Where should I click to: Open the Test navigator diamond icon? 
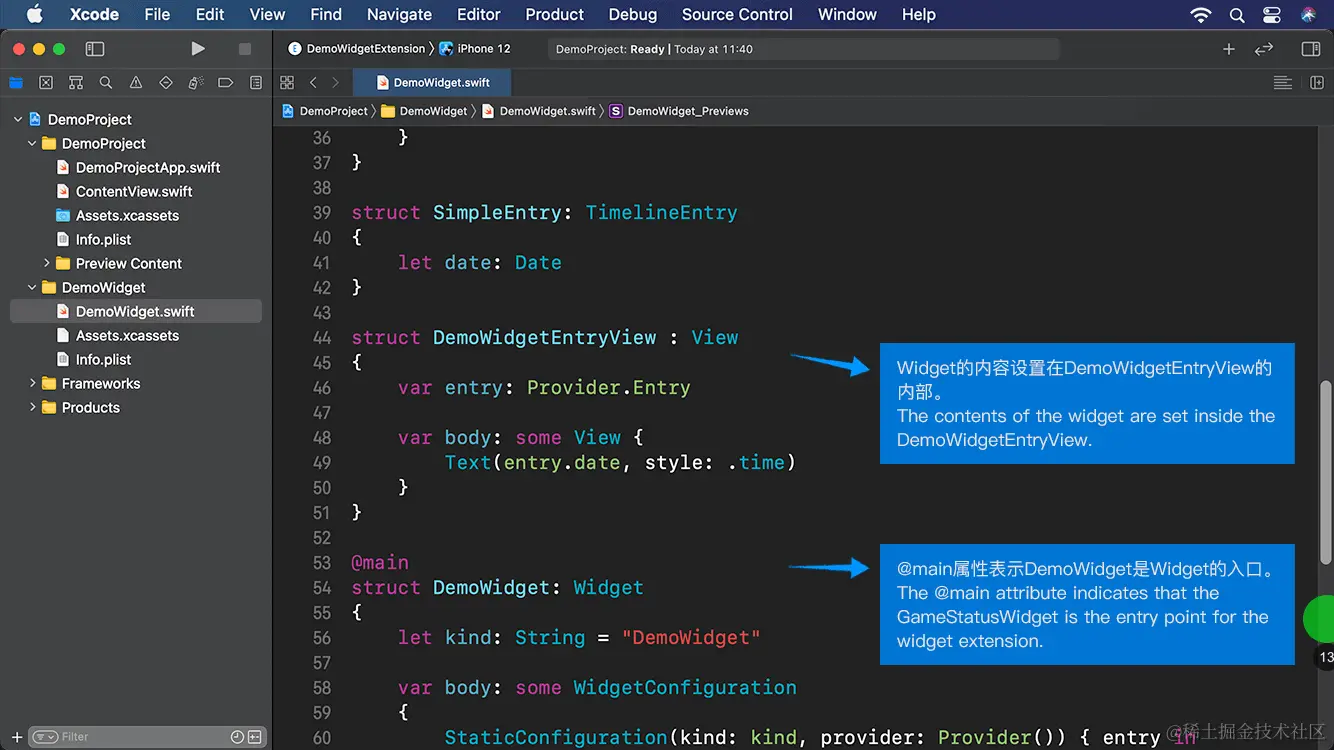(x=166, y=83)
